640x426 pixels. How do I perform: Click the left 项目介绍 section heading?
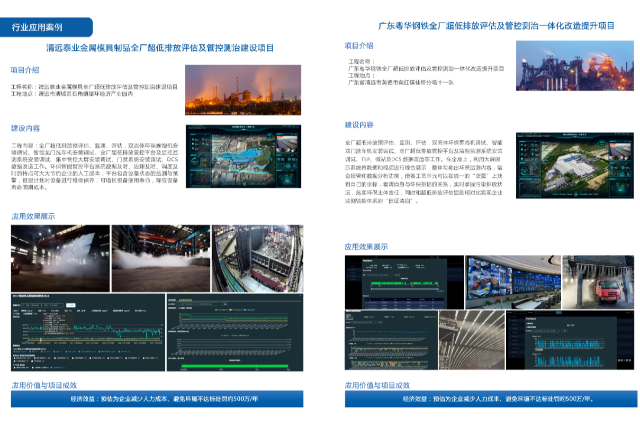[26, 70]
